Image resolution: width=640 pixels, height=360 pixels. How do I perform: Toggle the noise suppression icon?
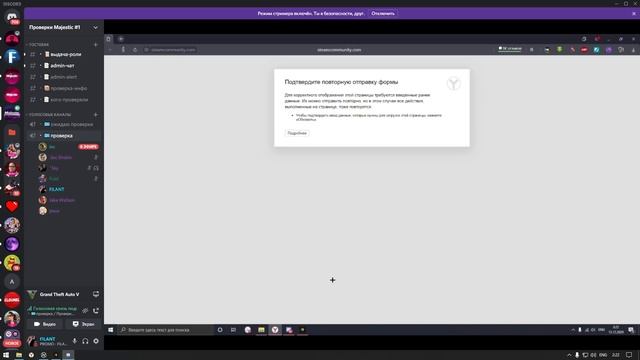[85, 311]
